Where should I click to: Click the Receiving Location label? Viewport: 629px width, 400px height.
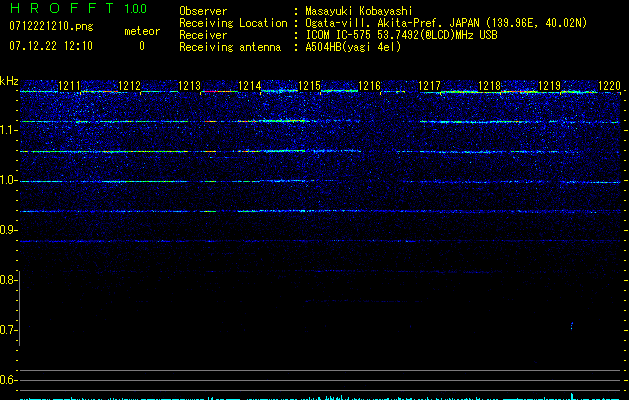click(x=233, y=23)
